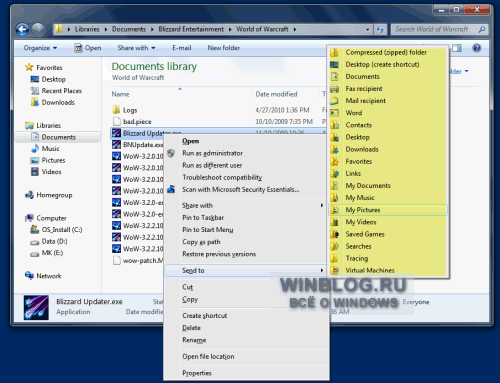Screen dimensions: 500x383
Task: Open the Share with toolbar dropdown
Action: 136,48
